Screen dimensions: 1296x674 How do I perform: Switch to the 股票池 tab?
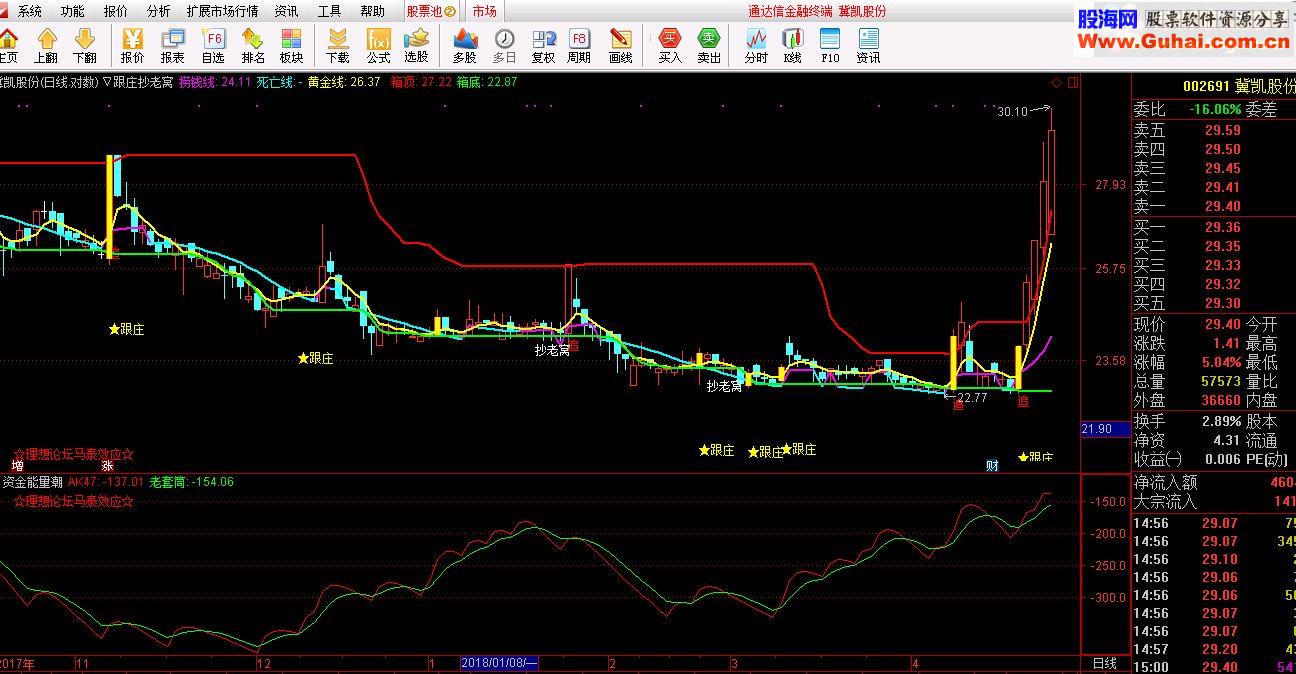tap(431, 11)
